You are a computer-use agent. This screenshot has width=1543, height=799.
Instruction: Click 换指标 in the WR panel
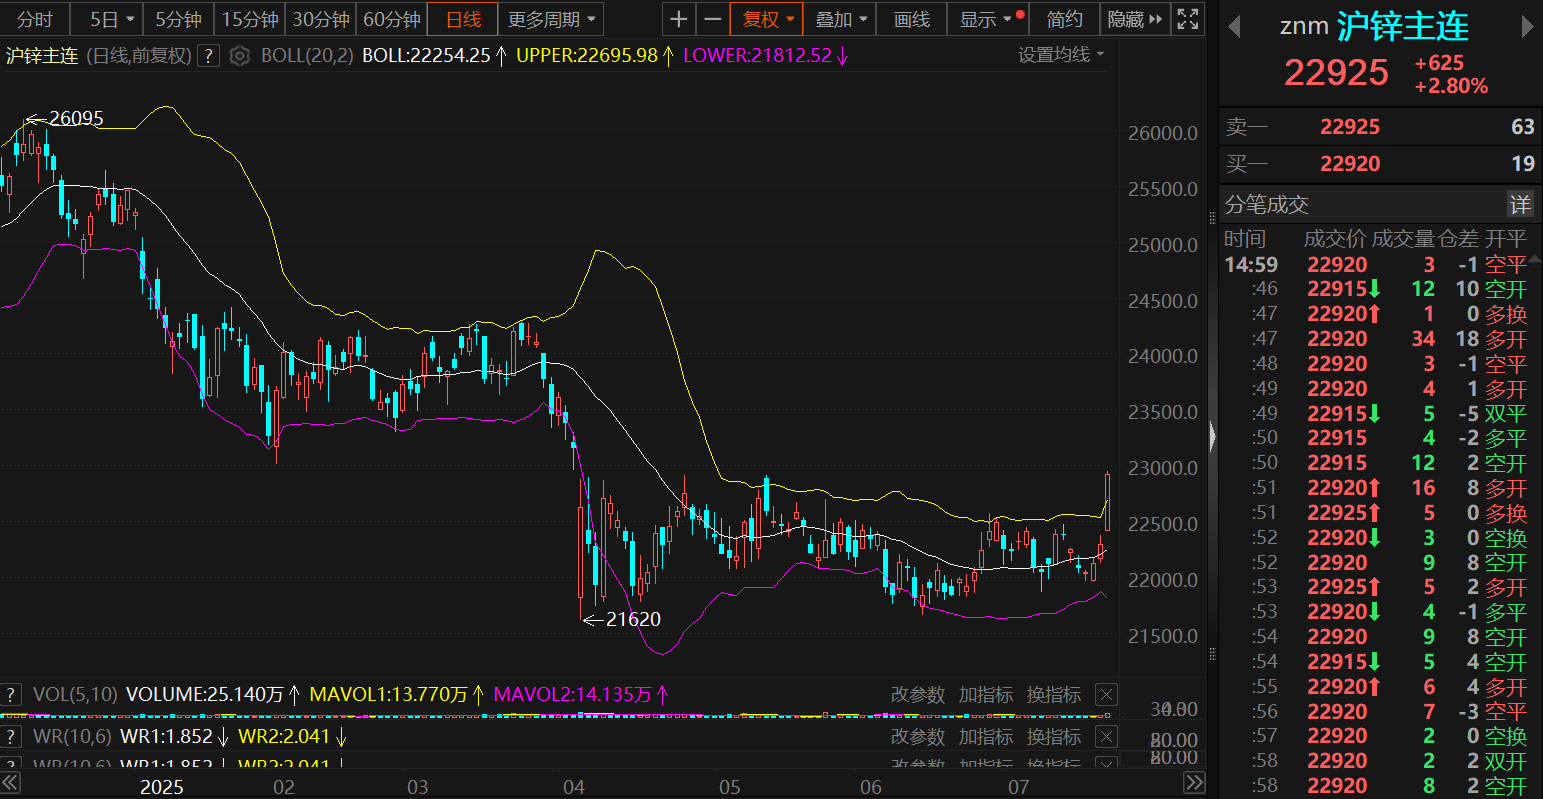1053,737
